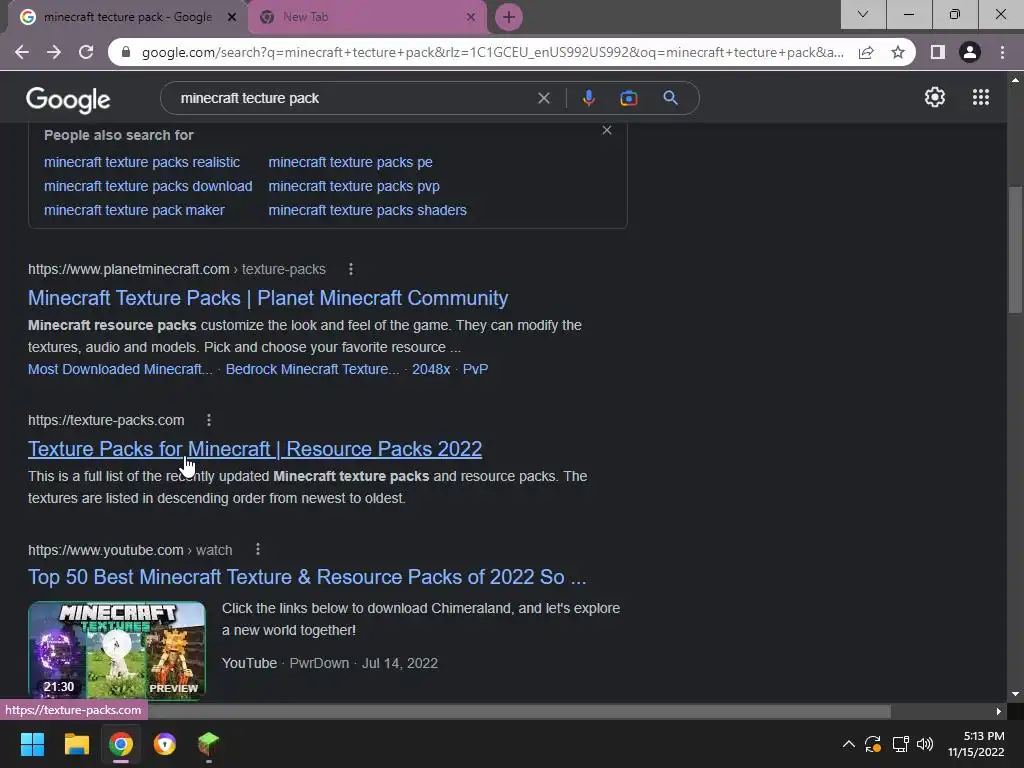Click the lock icon in address bar

point(126,52)
